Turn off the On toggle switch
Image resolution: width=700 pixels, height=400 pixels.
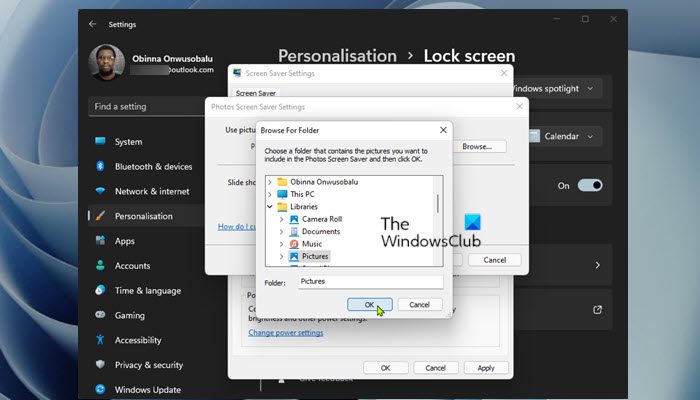590,185
